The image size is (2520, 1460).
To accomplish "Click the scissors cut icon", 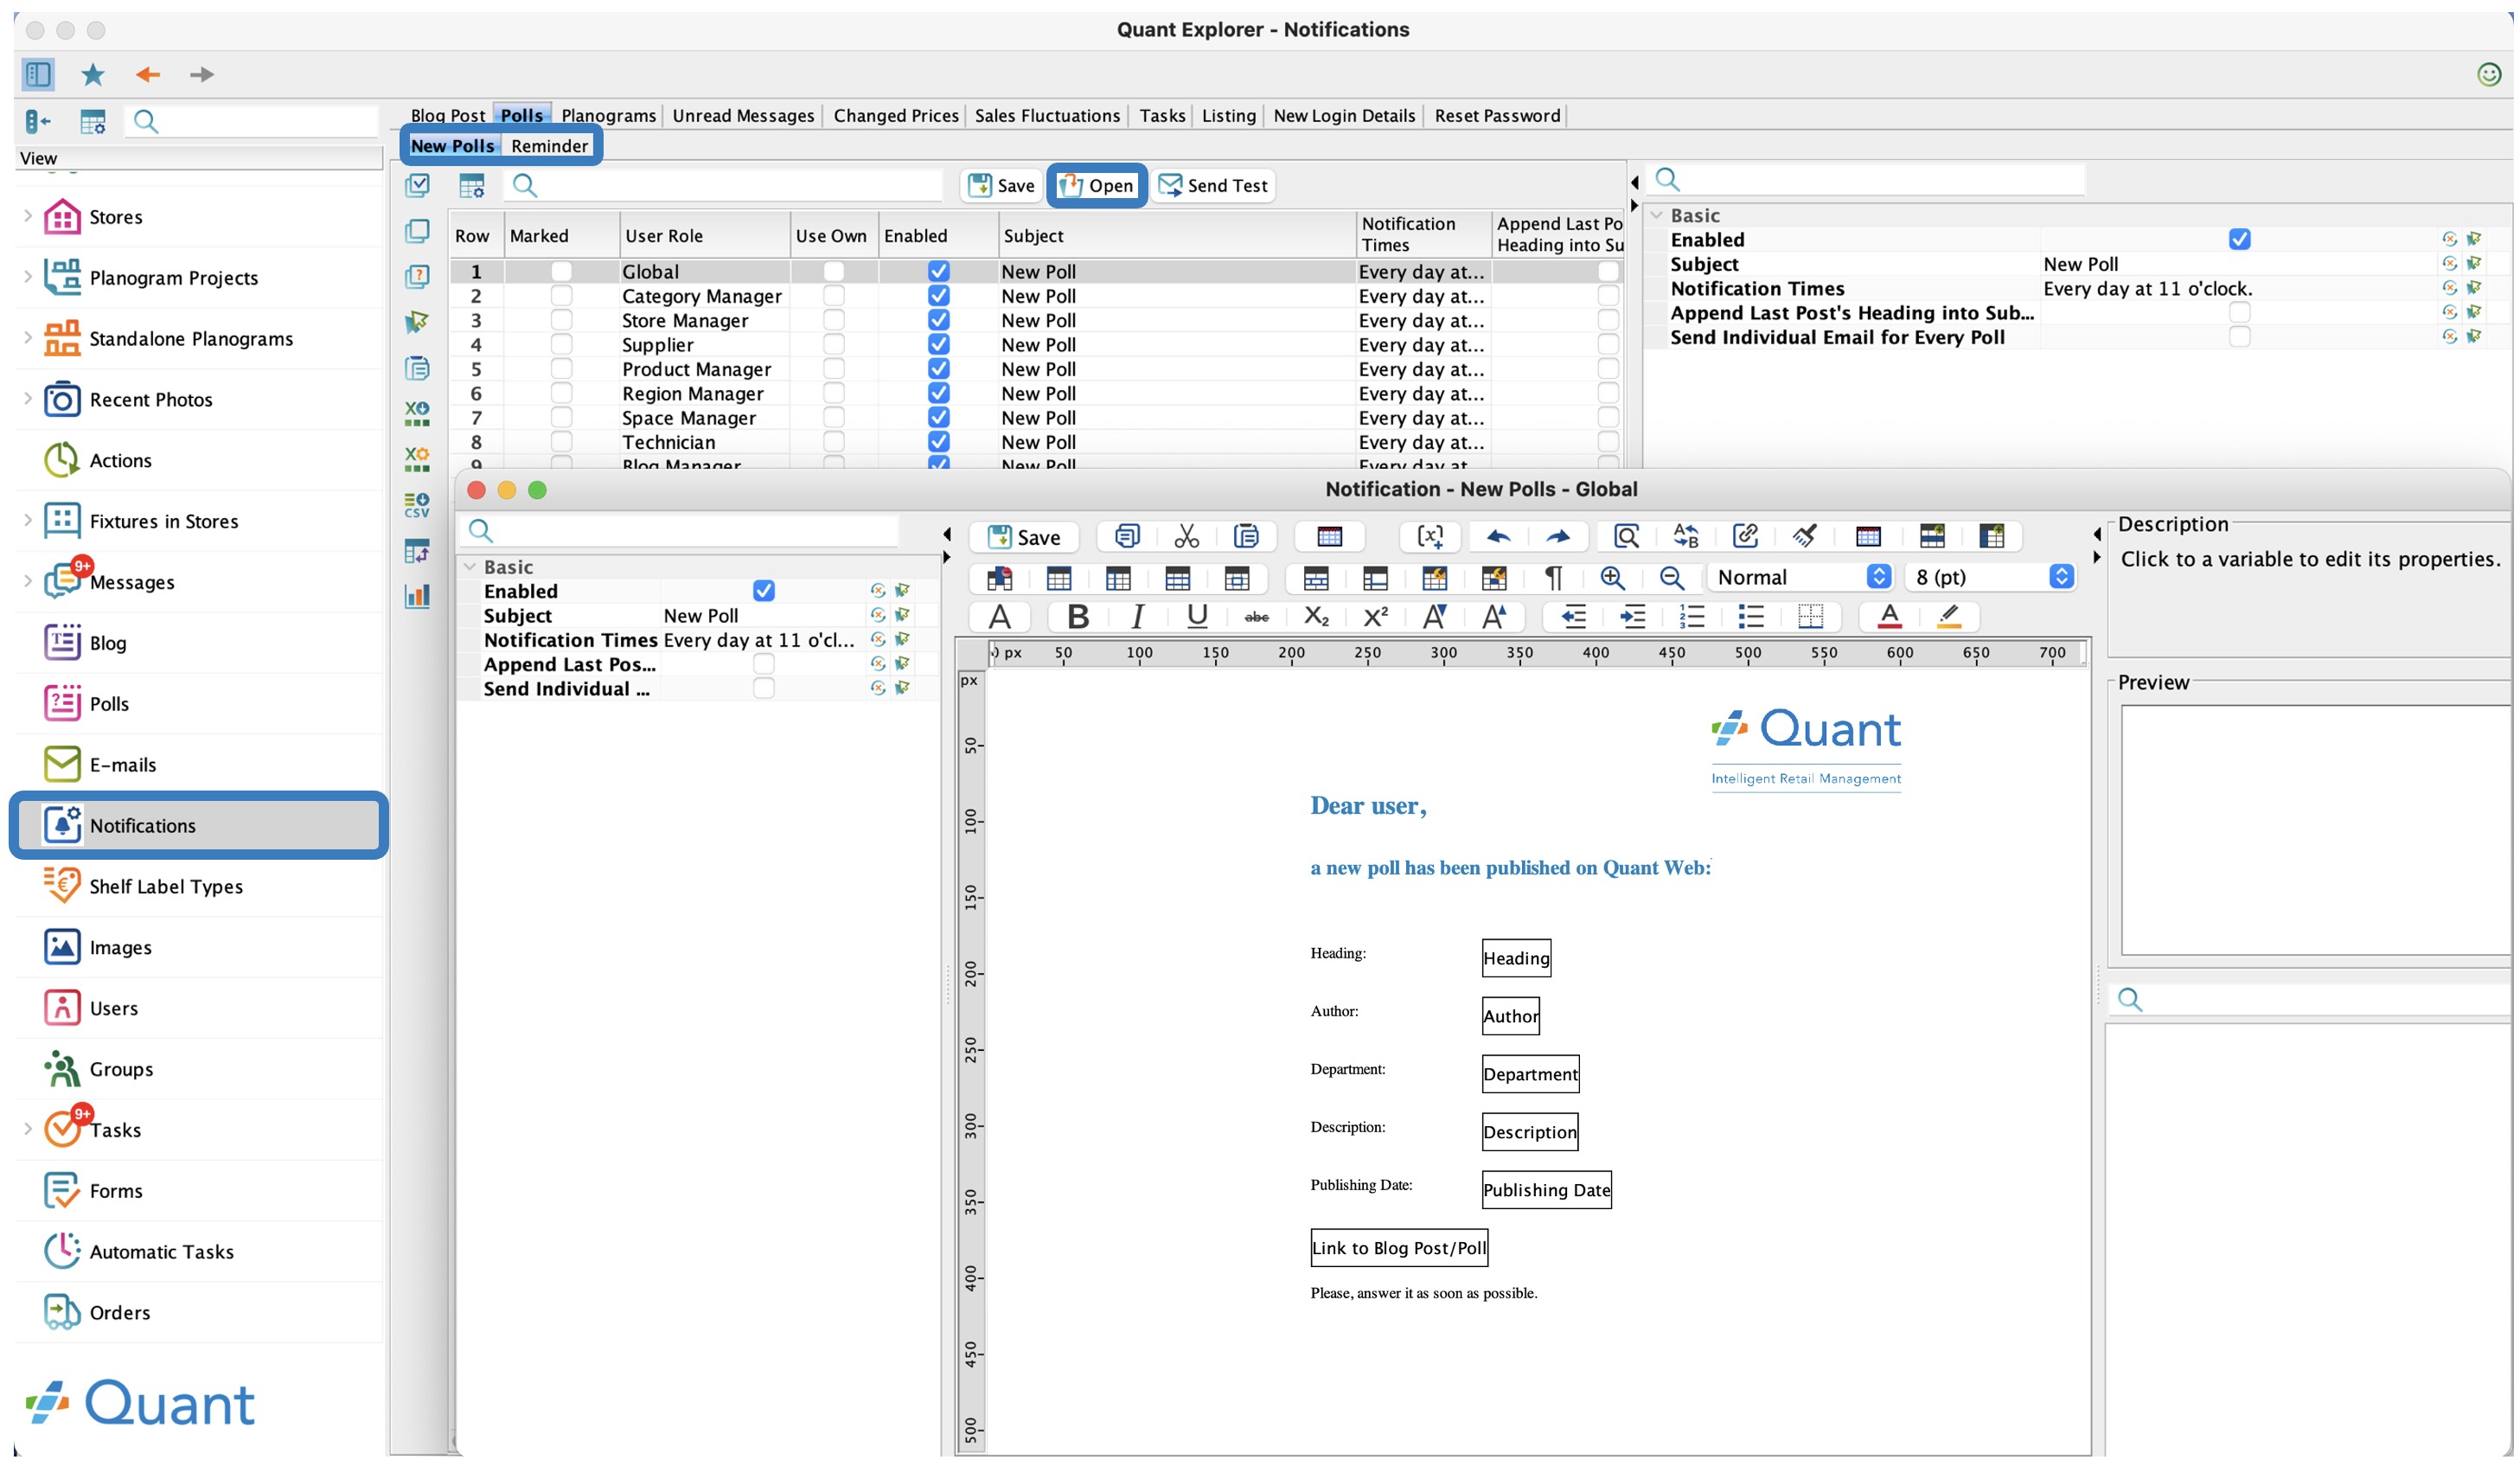I will (x=1186, y=537).
